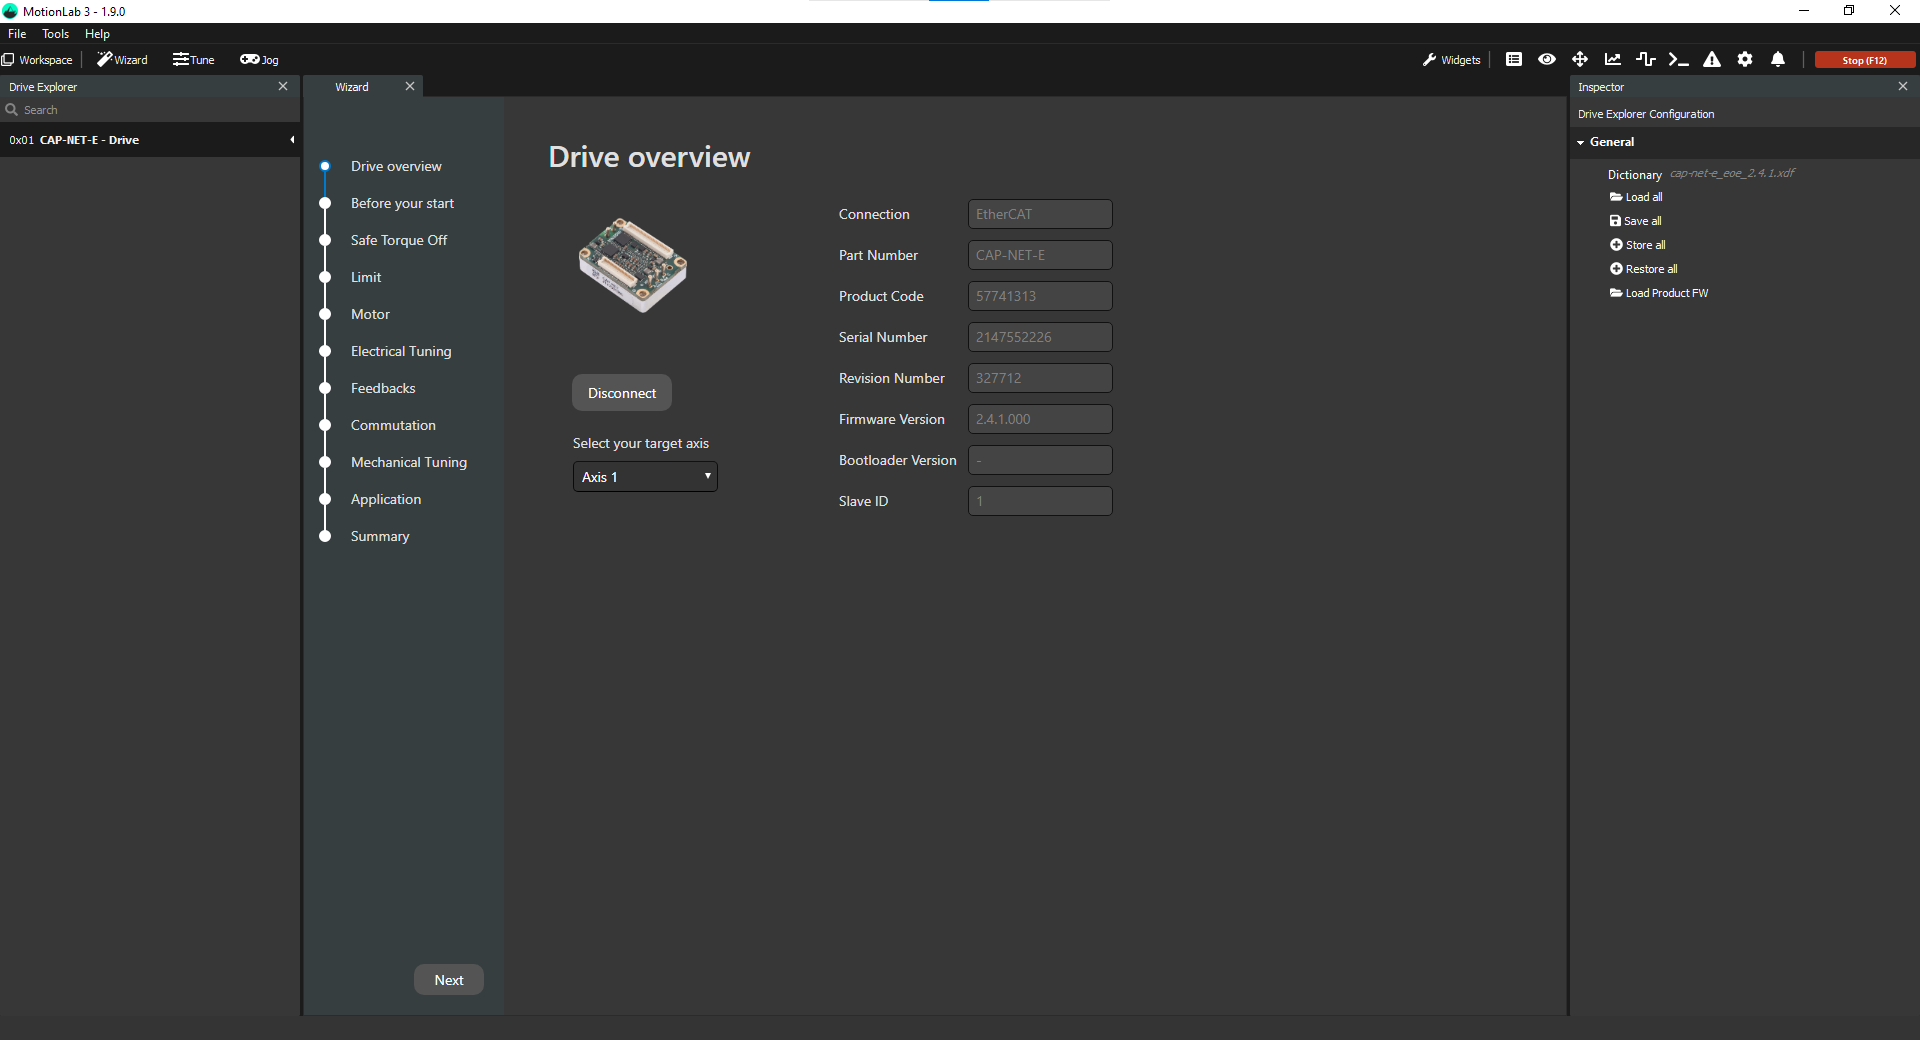This screenshot has height=1040, width=1920.
Task: Switch to the Wizard tab
Action: pyautogui.click(x=351, y=86)
